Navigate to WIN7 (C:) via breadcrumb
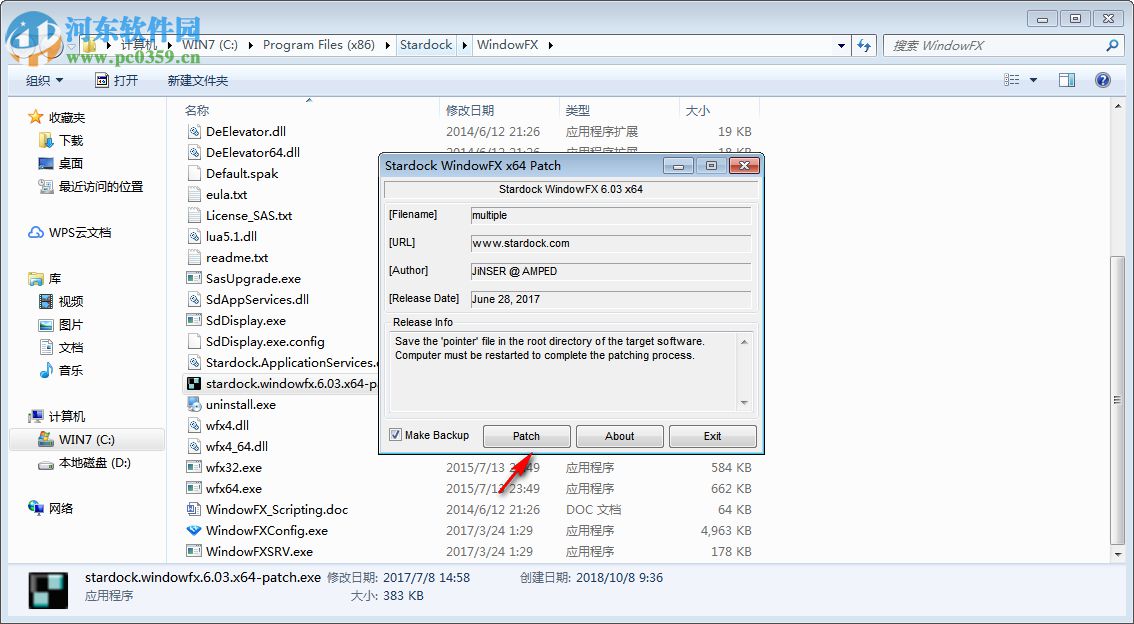The image size is (1134, 624). 212,45
